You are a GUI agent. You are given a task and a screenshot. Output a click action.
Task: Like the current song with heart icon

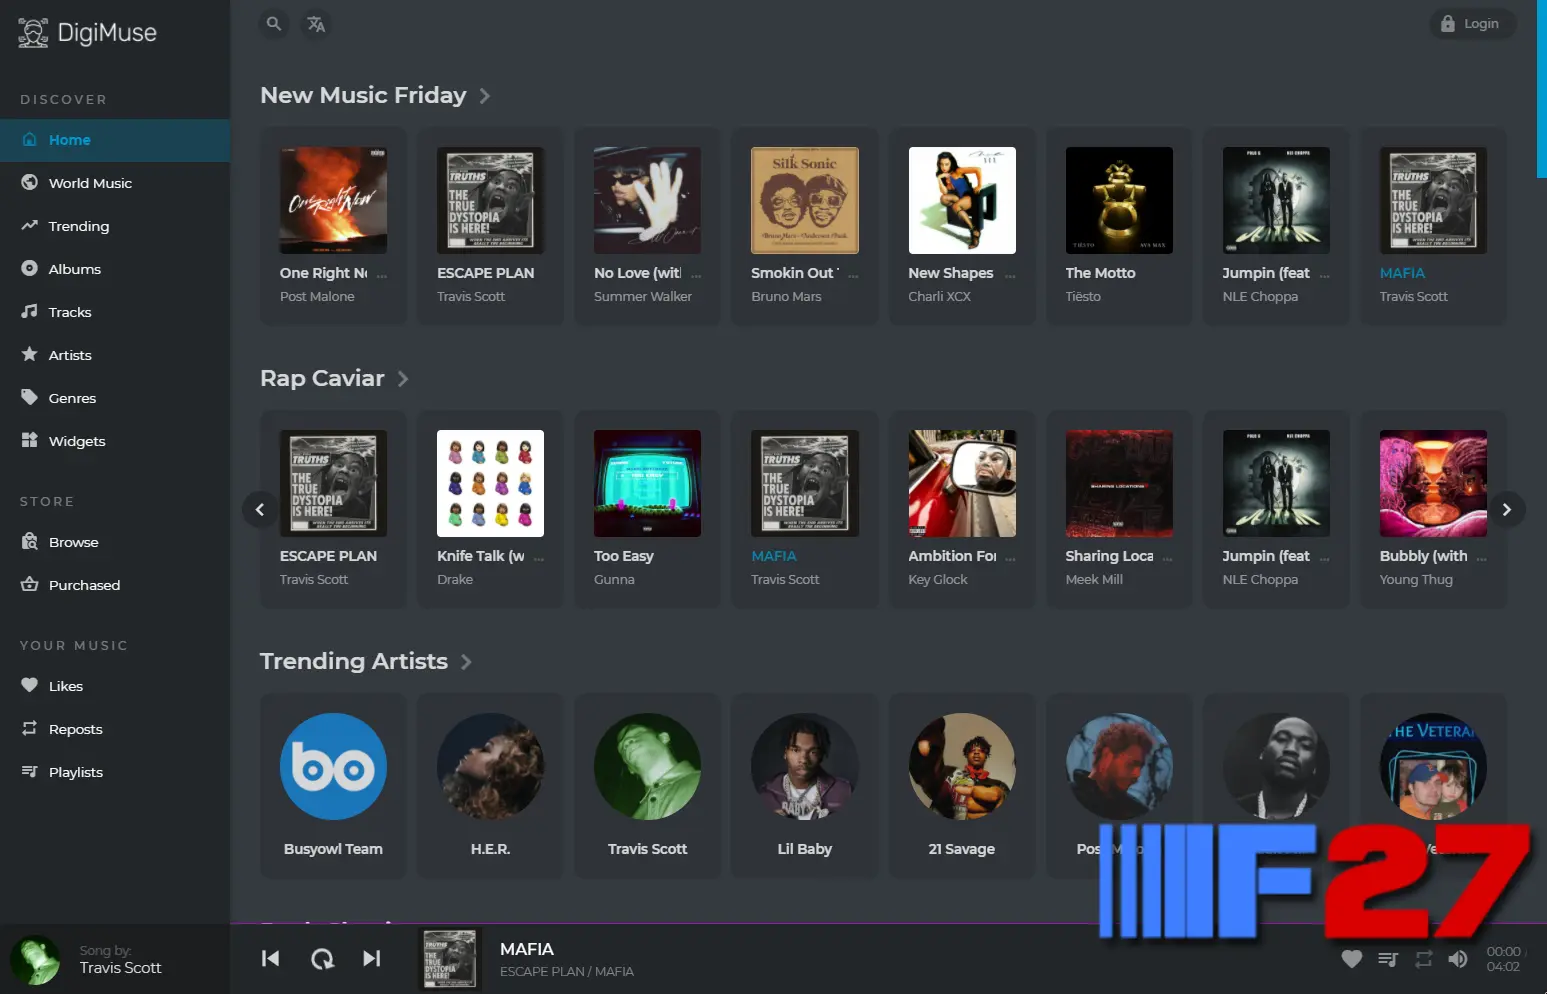1352,959
